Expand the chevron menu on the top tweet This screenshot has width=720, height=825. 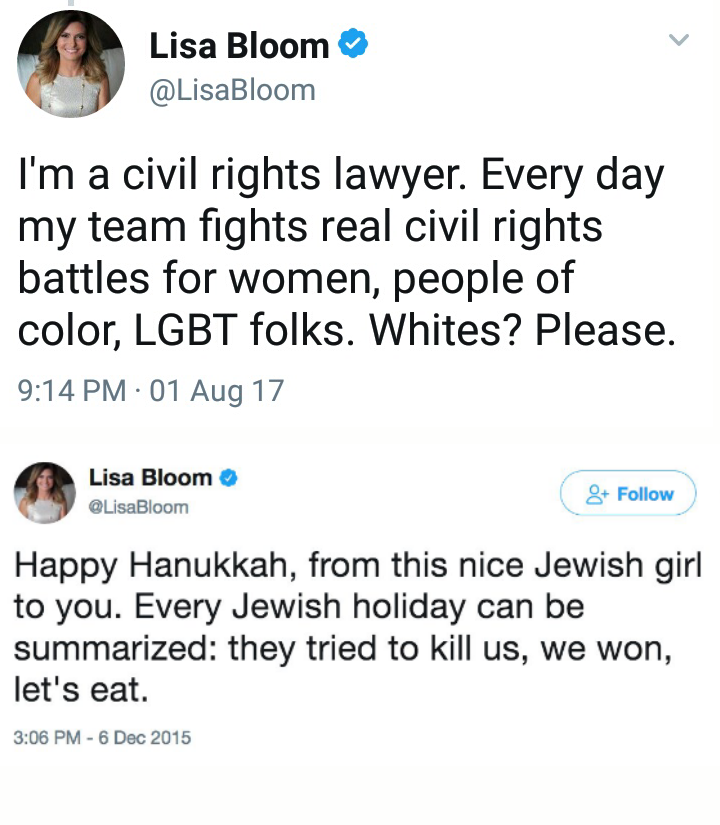pyautogui.click(x=679, y=40)
